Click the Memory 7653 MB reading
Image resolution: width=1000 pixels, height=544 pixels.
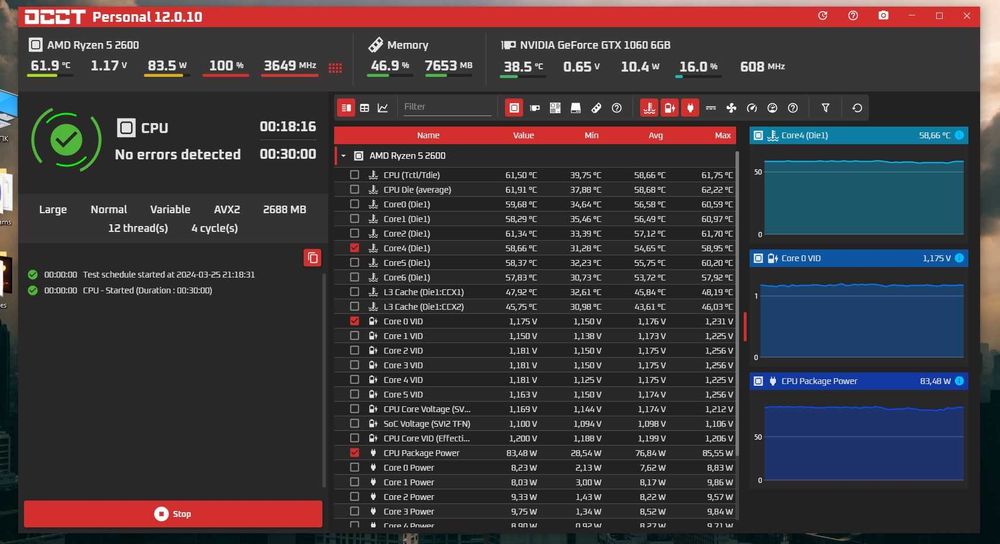tap(449, 66)
